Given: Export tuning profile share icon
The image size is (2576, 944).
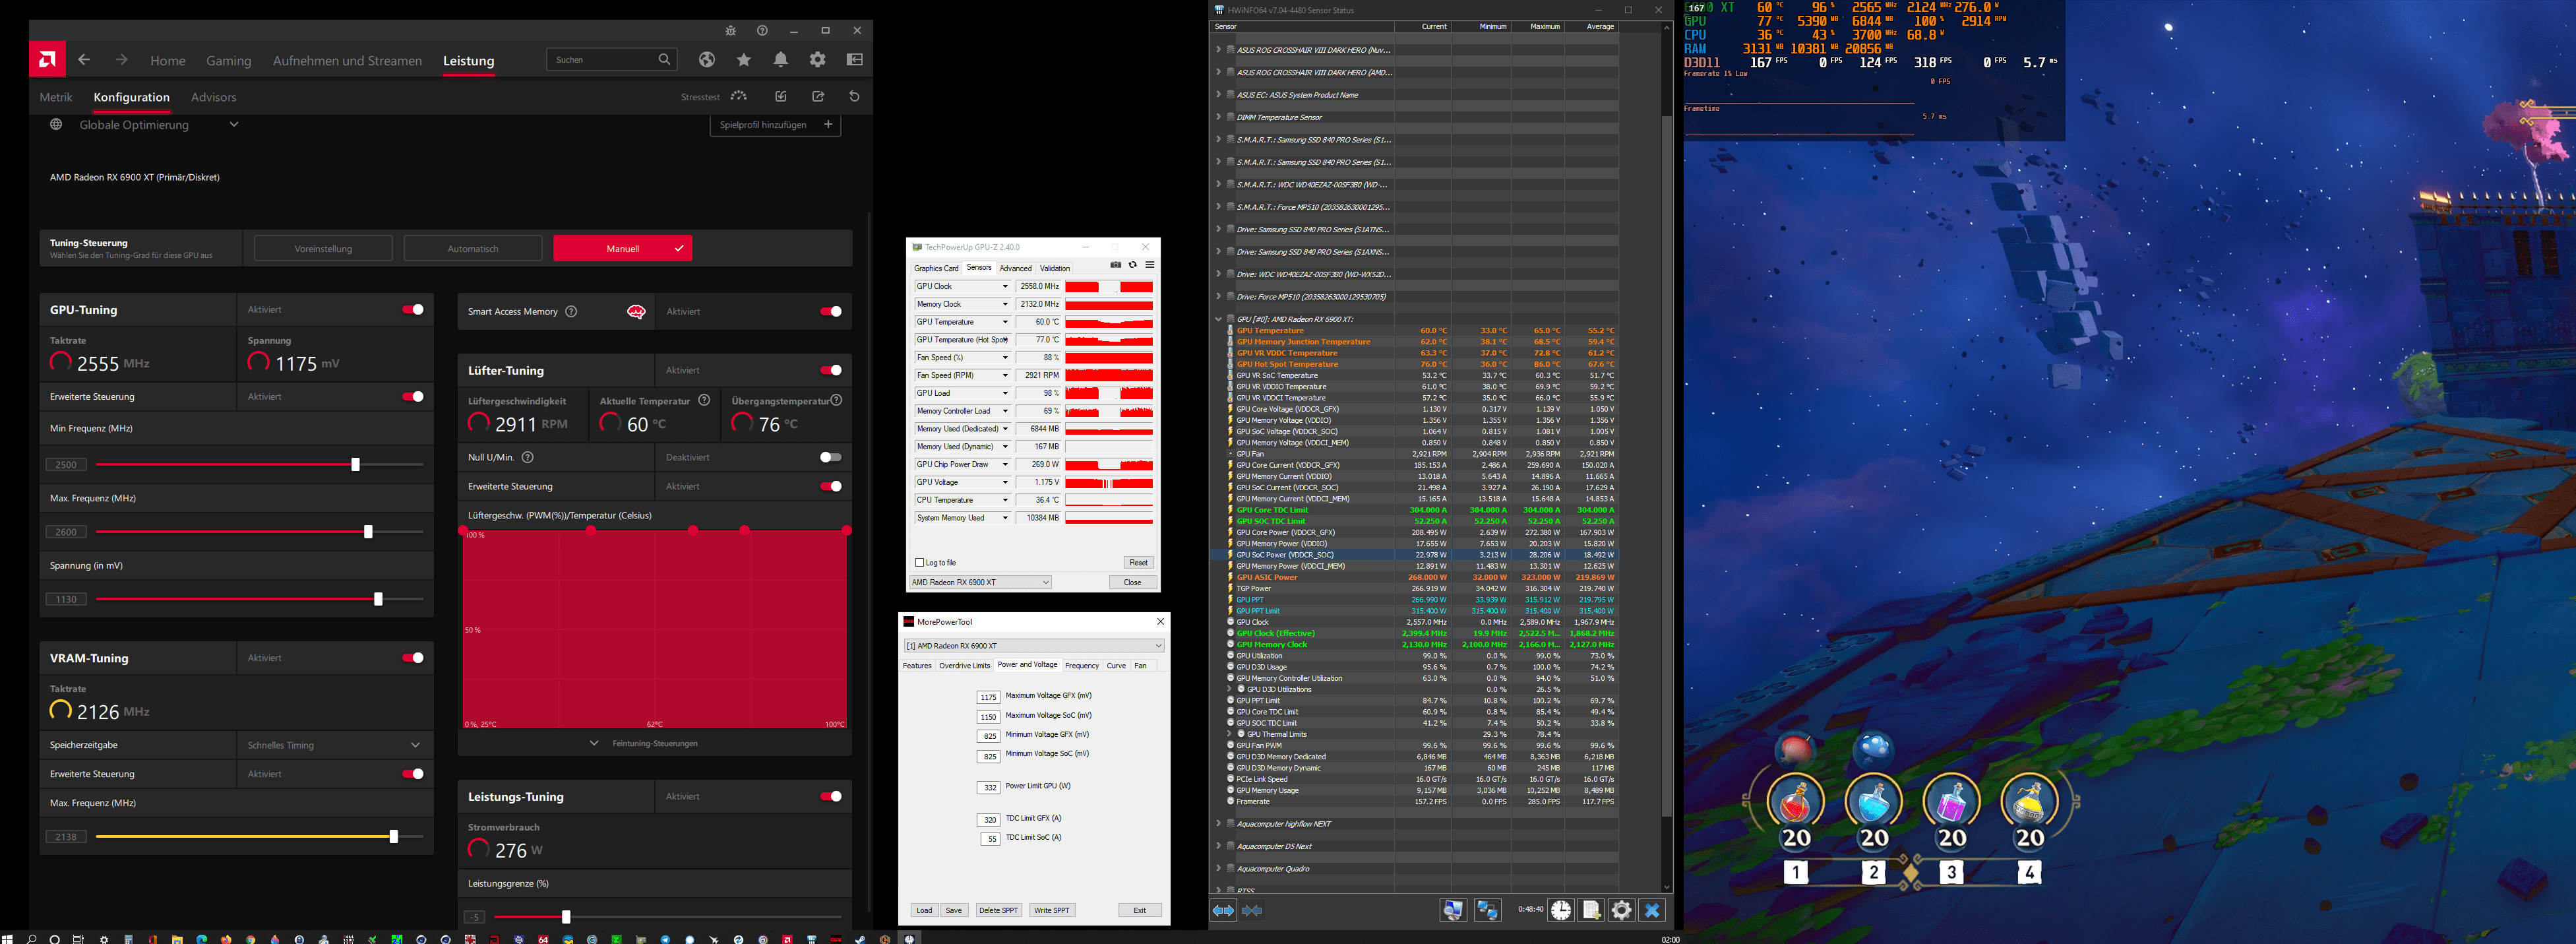Looking at the screenshot, I should (x=818, y=96).
